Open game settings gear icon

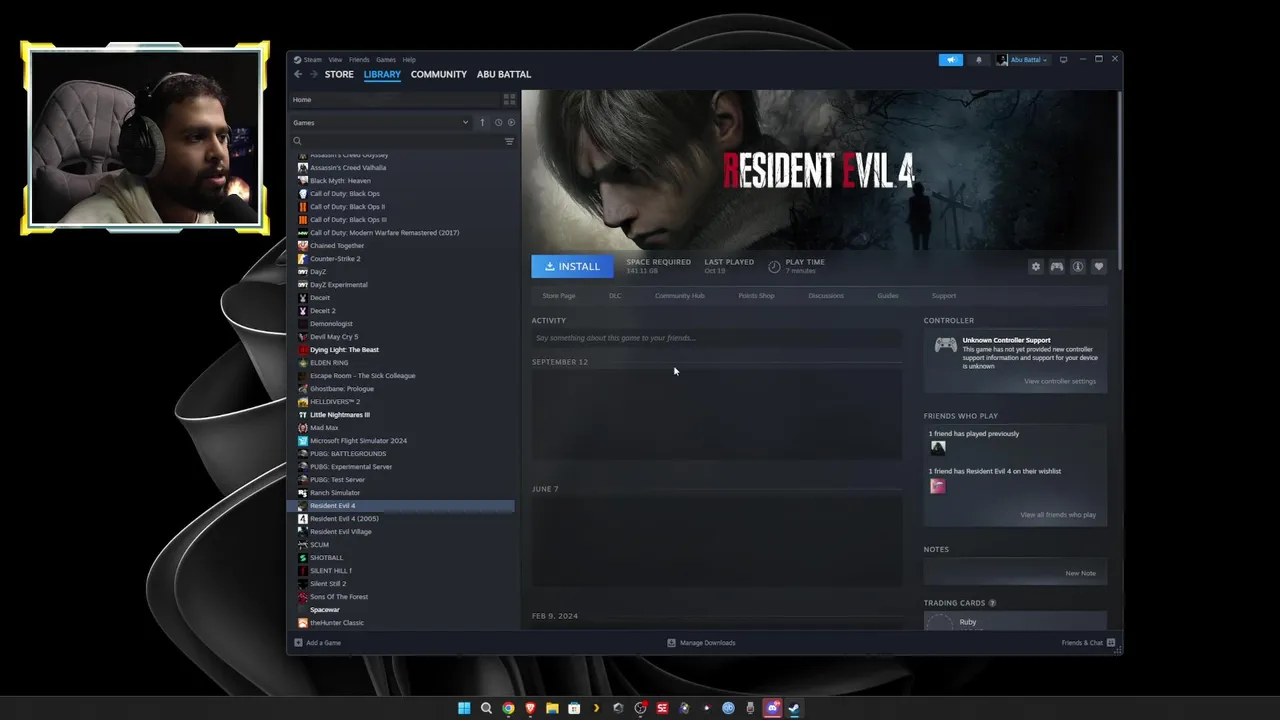click(x=1036, y=266)
